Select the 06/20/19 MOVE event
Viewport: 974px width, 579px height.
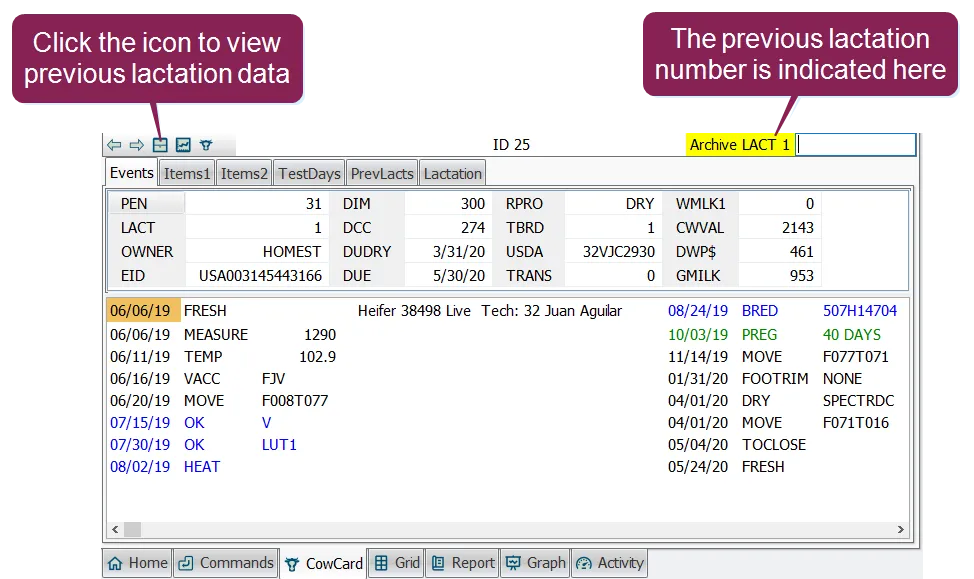coord(219,401)
